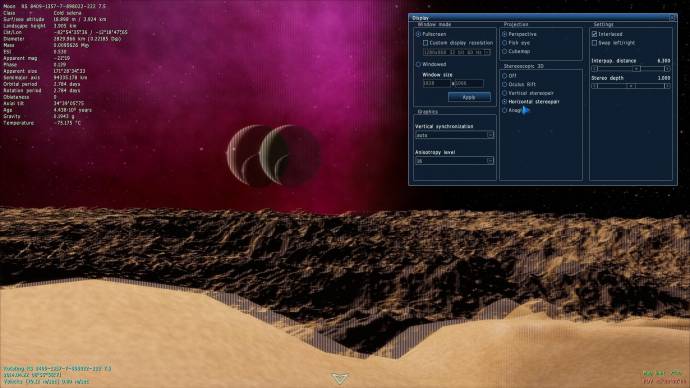Click right arrow of Interpupillary distance slider
Image resolution: width=690 pixels, height=388 pixels.
(x=667, y=69)
